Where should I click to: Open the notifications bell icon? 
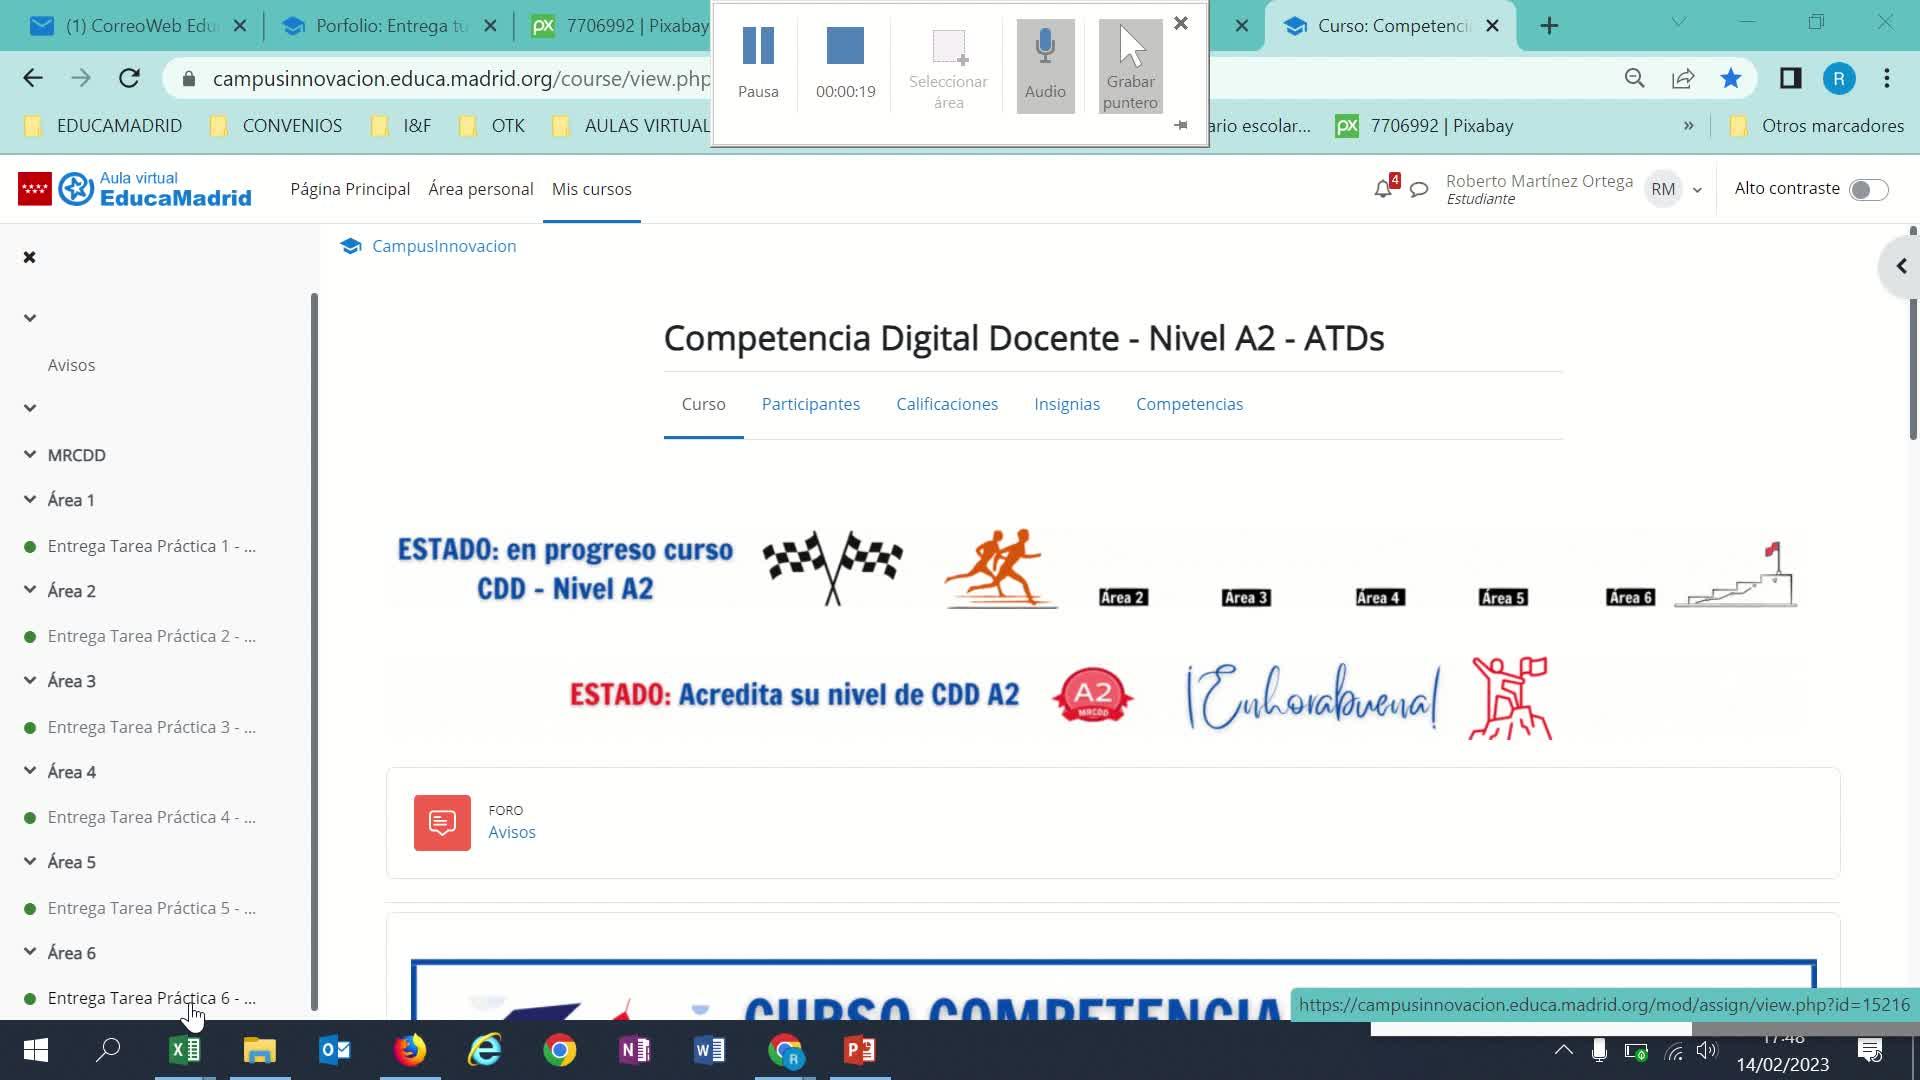[1383, 189]
